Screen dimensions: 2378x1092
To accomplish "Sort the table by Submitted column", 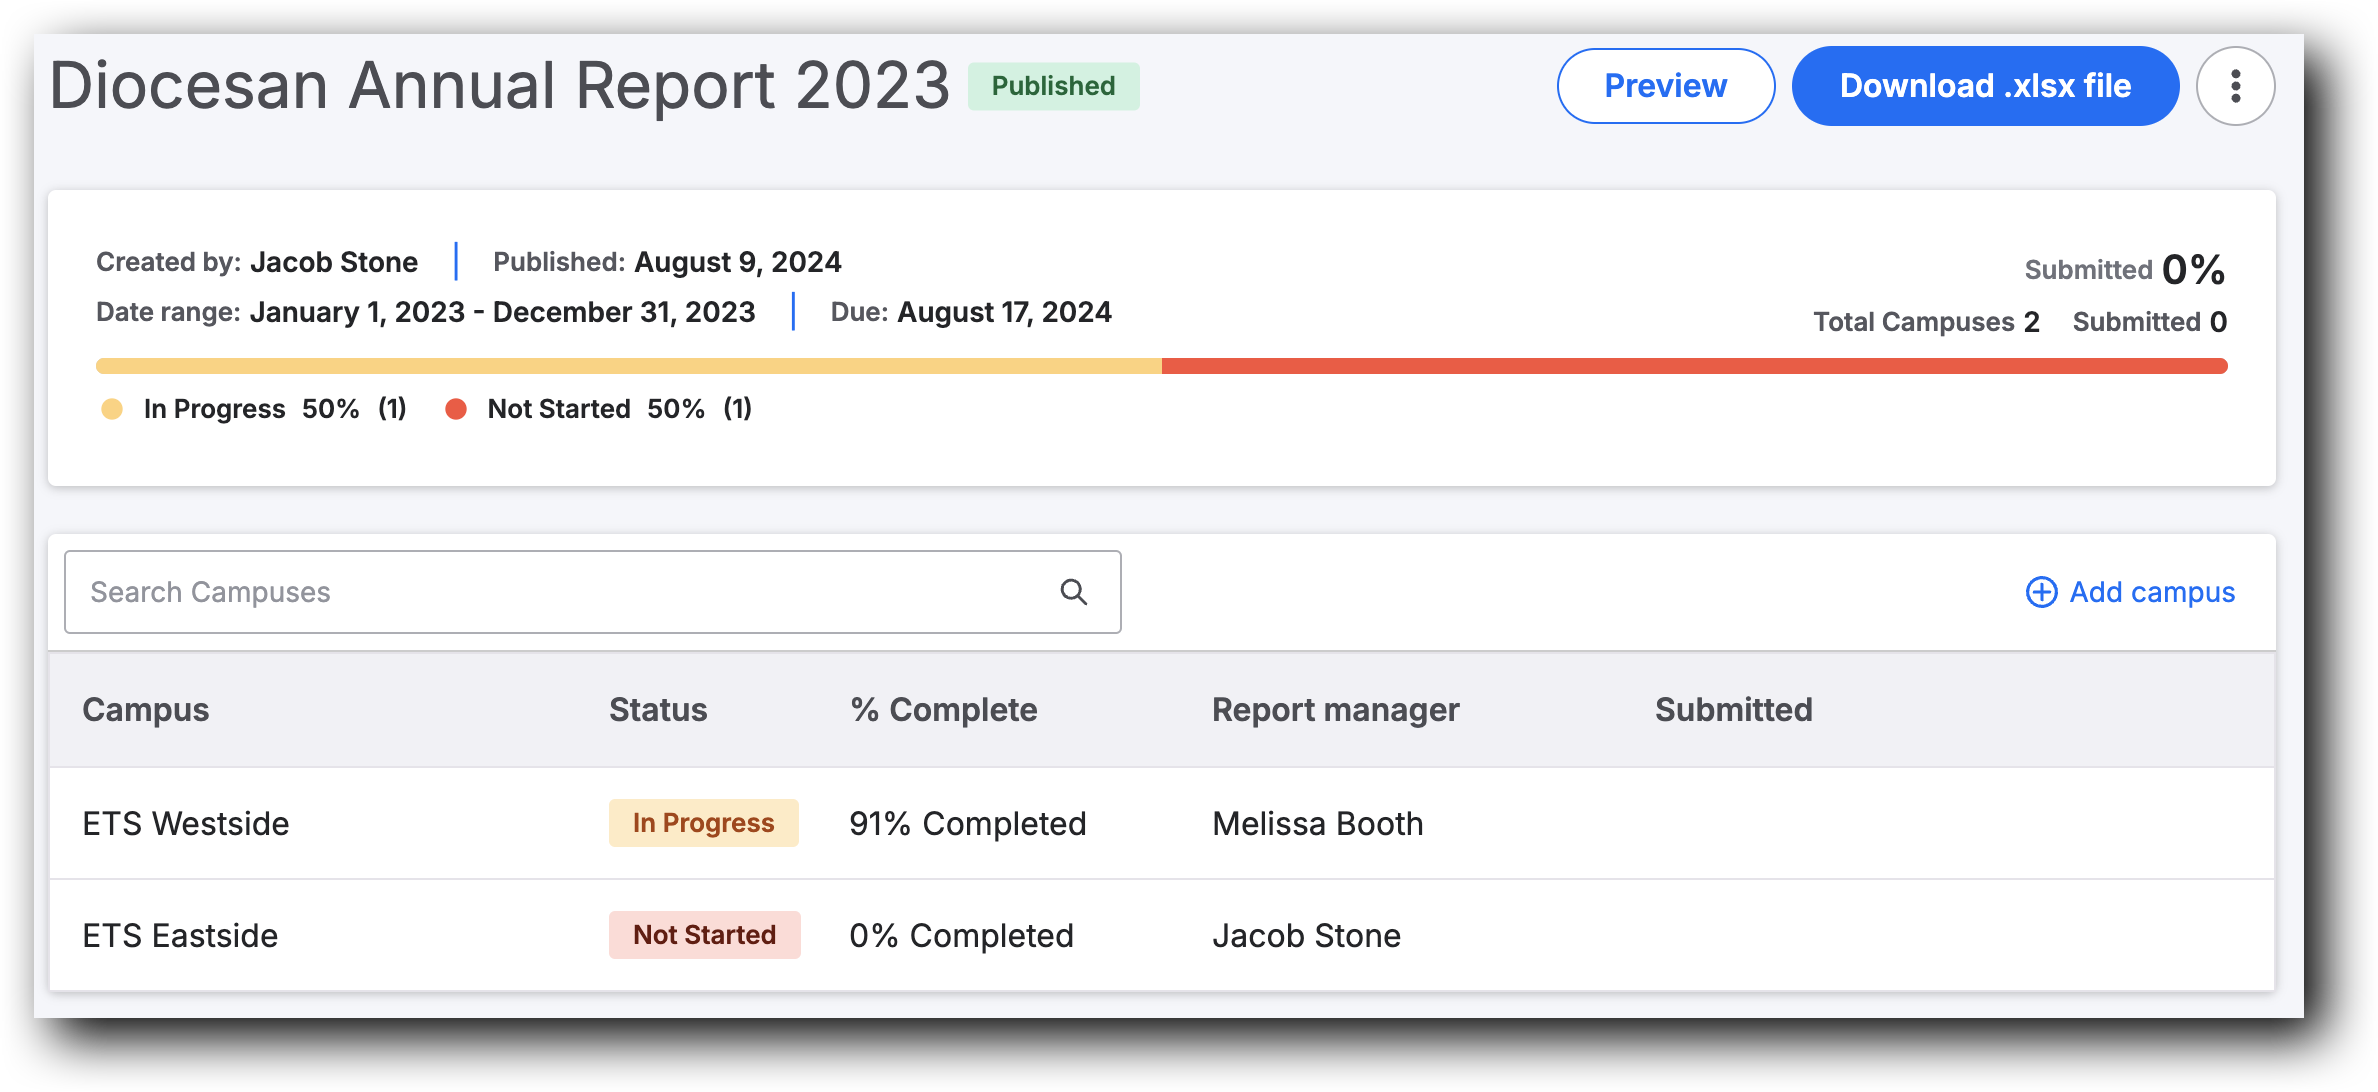I will (1733, 709).
